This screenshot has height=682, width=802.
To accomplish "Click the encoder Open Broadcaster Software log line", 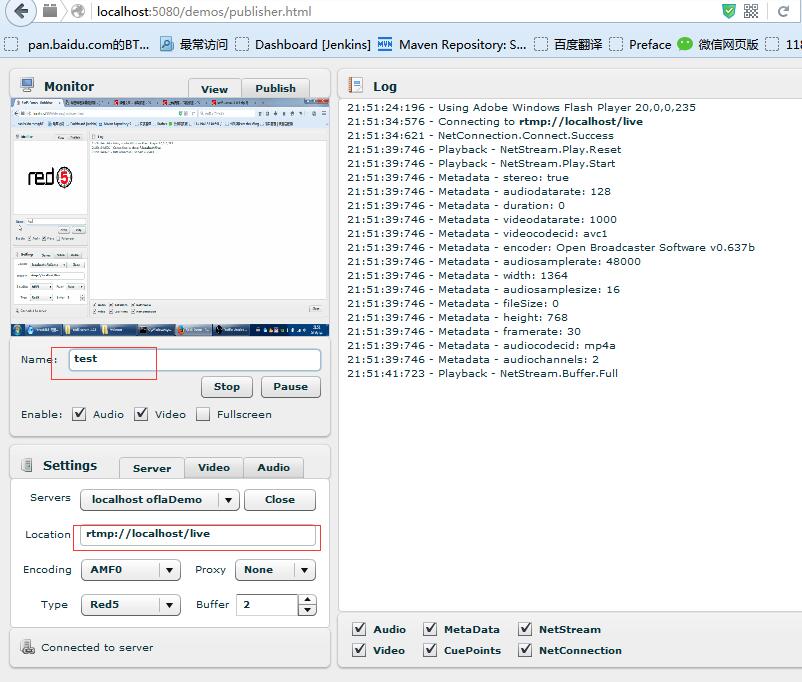I will pos(551,247).
